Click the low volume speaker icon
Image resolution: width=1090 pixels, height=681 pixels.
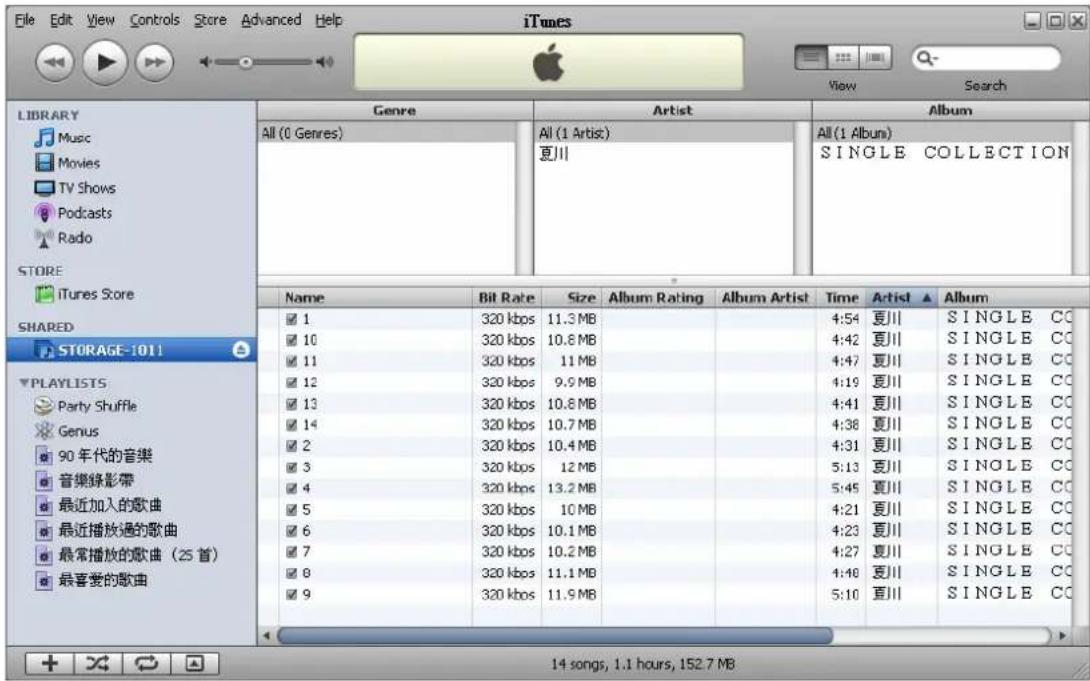click(205, 63)
